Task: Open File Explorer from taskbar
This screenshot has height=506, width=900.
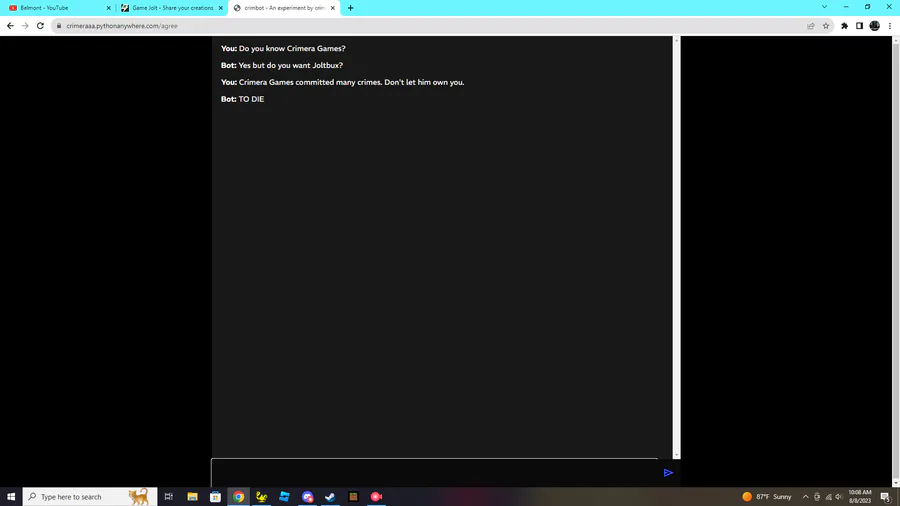Action: [192, 497]
